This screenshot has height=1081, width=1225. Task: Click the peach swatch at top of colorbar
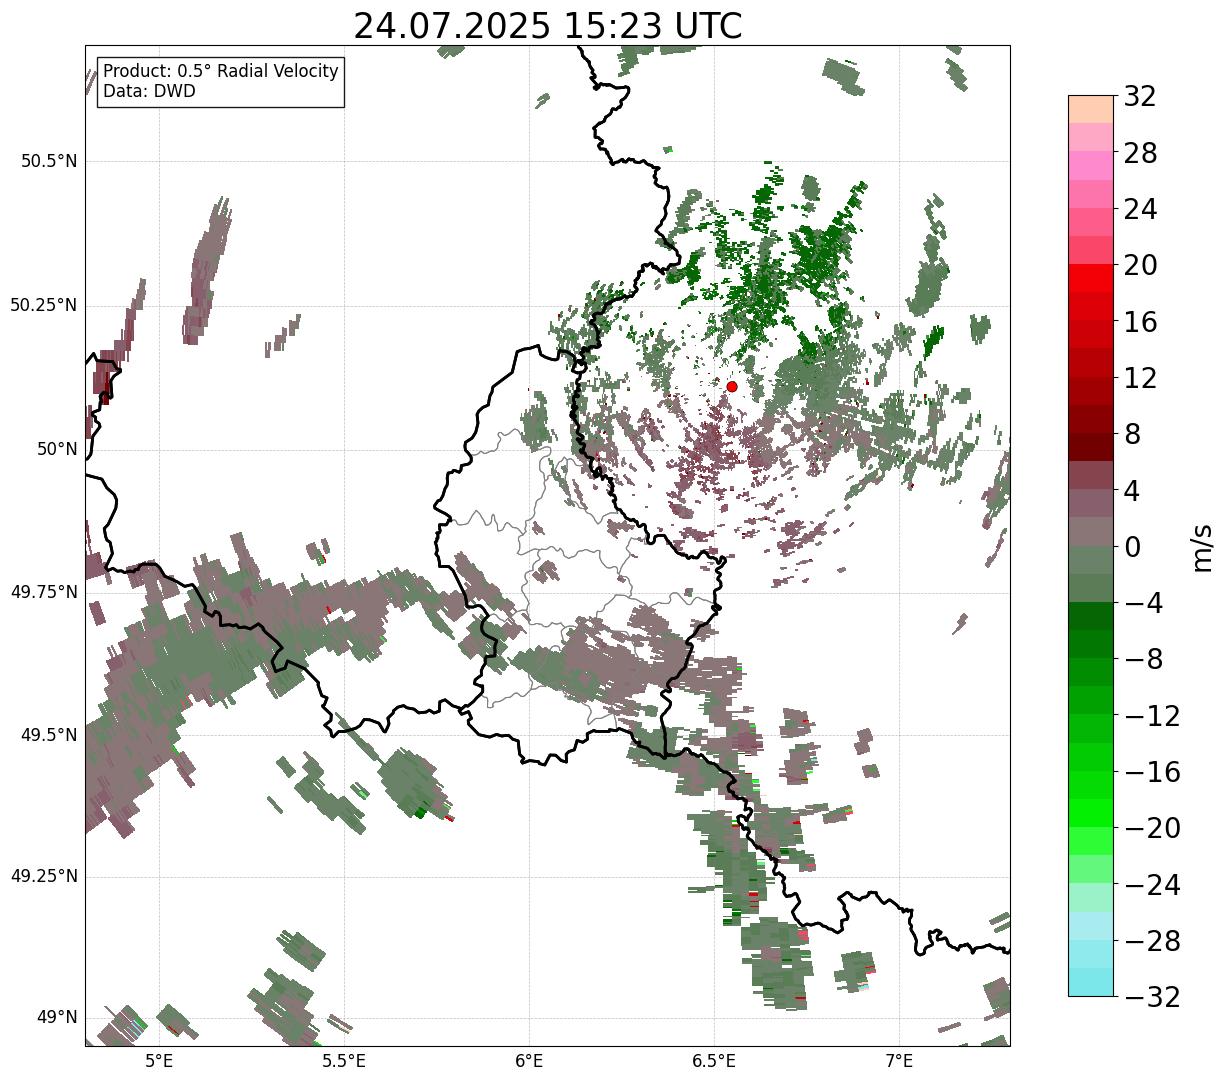[1091, 109]
